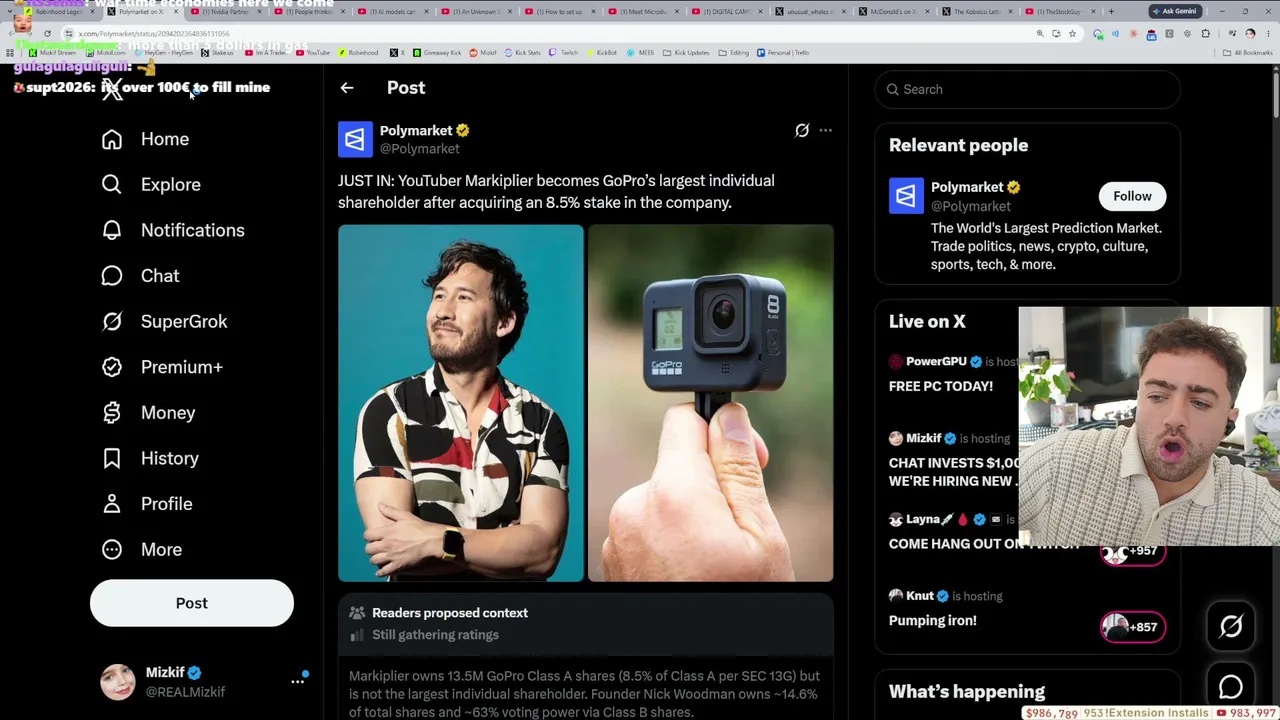Switch to the How to set up tab
This screenshot has width=1280, height=720.
559,12
